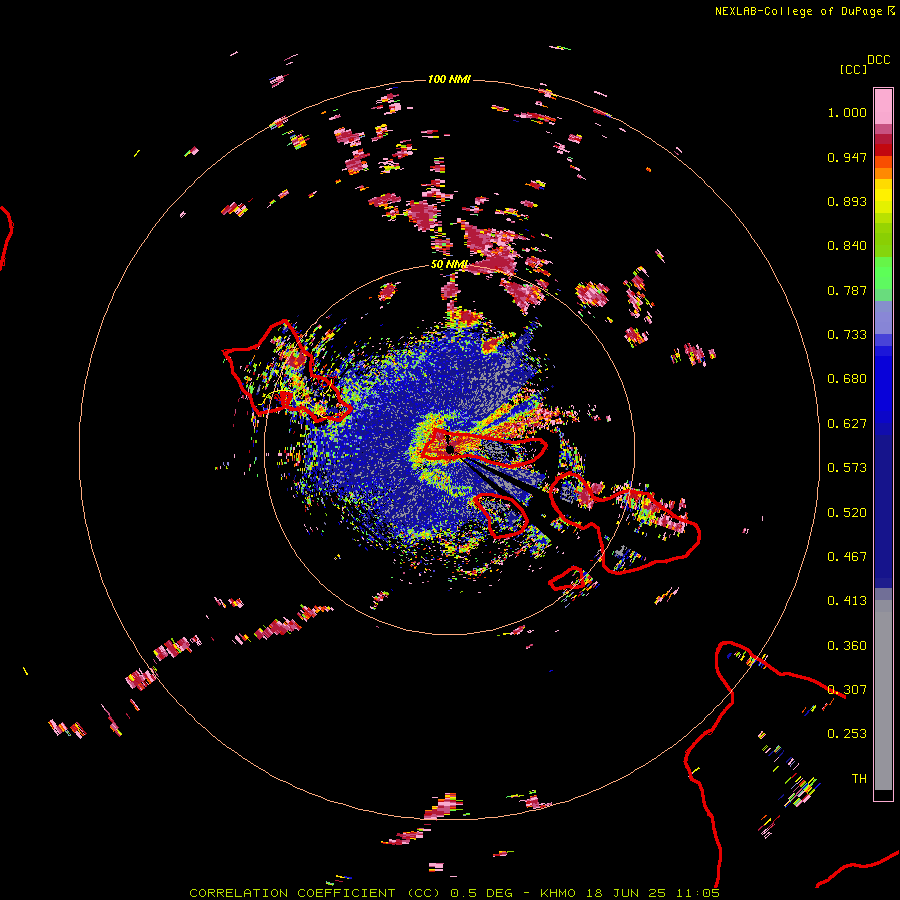Viewport: 900px width, 900px height.
Task: Click the 0.360 scale value
Action: (847, 646)
